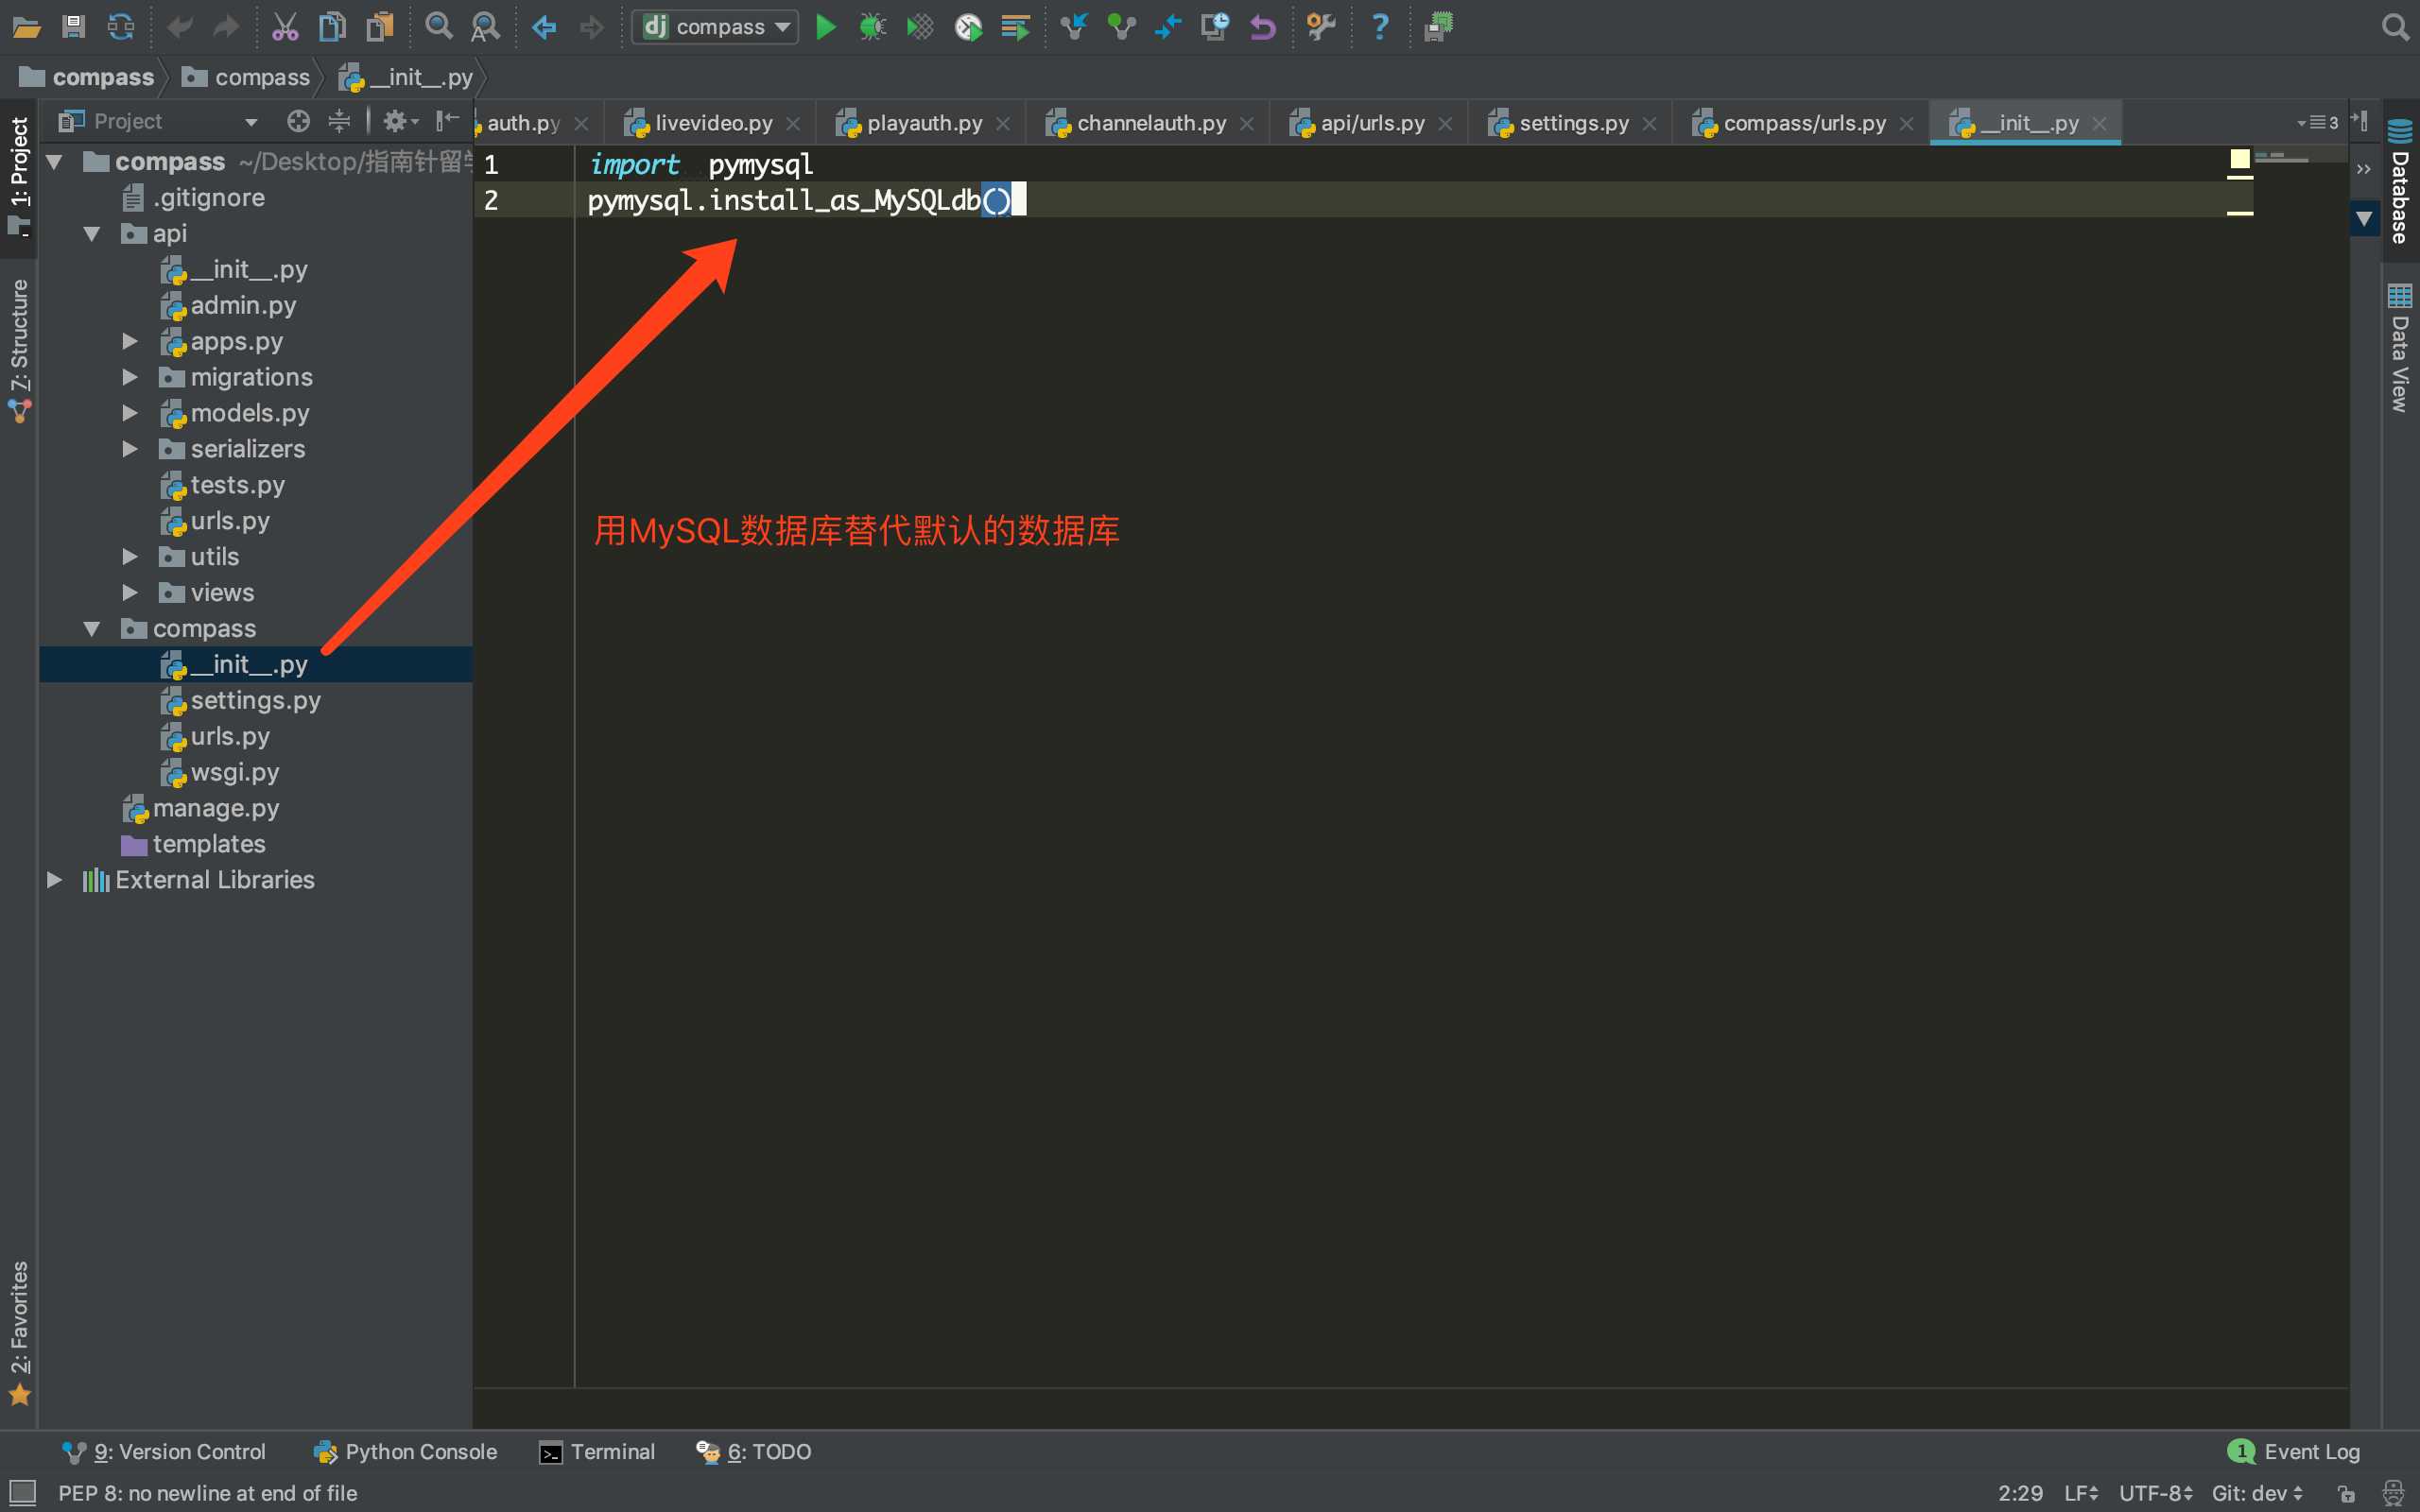
Task: Switch to the settings.py tab
Action: pos(1561,120)
